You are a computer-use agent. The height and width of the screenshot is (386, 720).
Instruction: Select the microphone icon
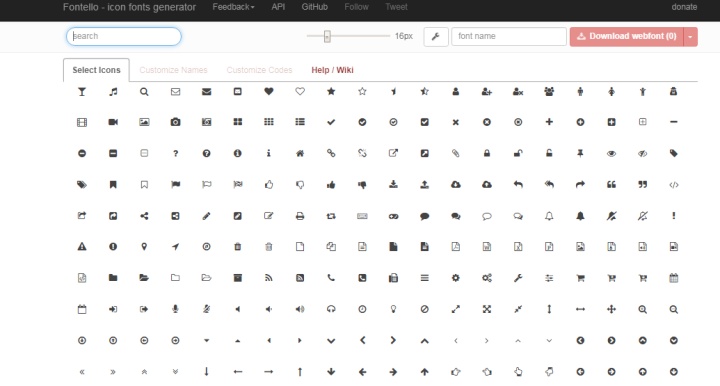tap(175, 309)
